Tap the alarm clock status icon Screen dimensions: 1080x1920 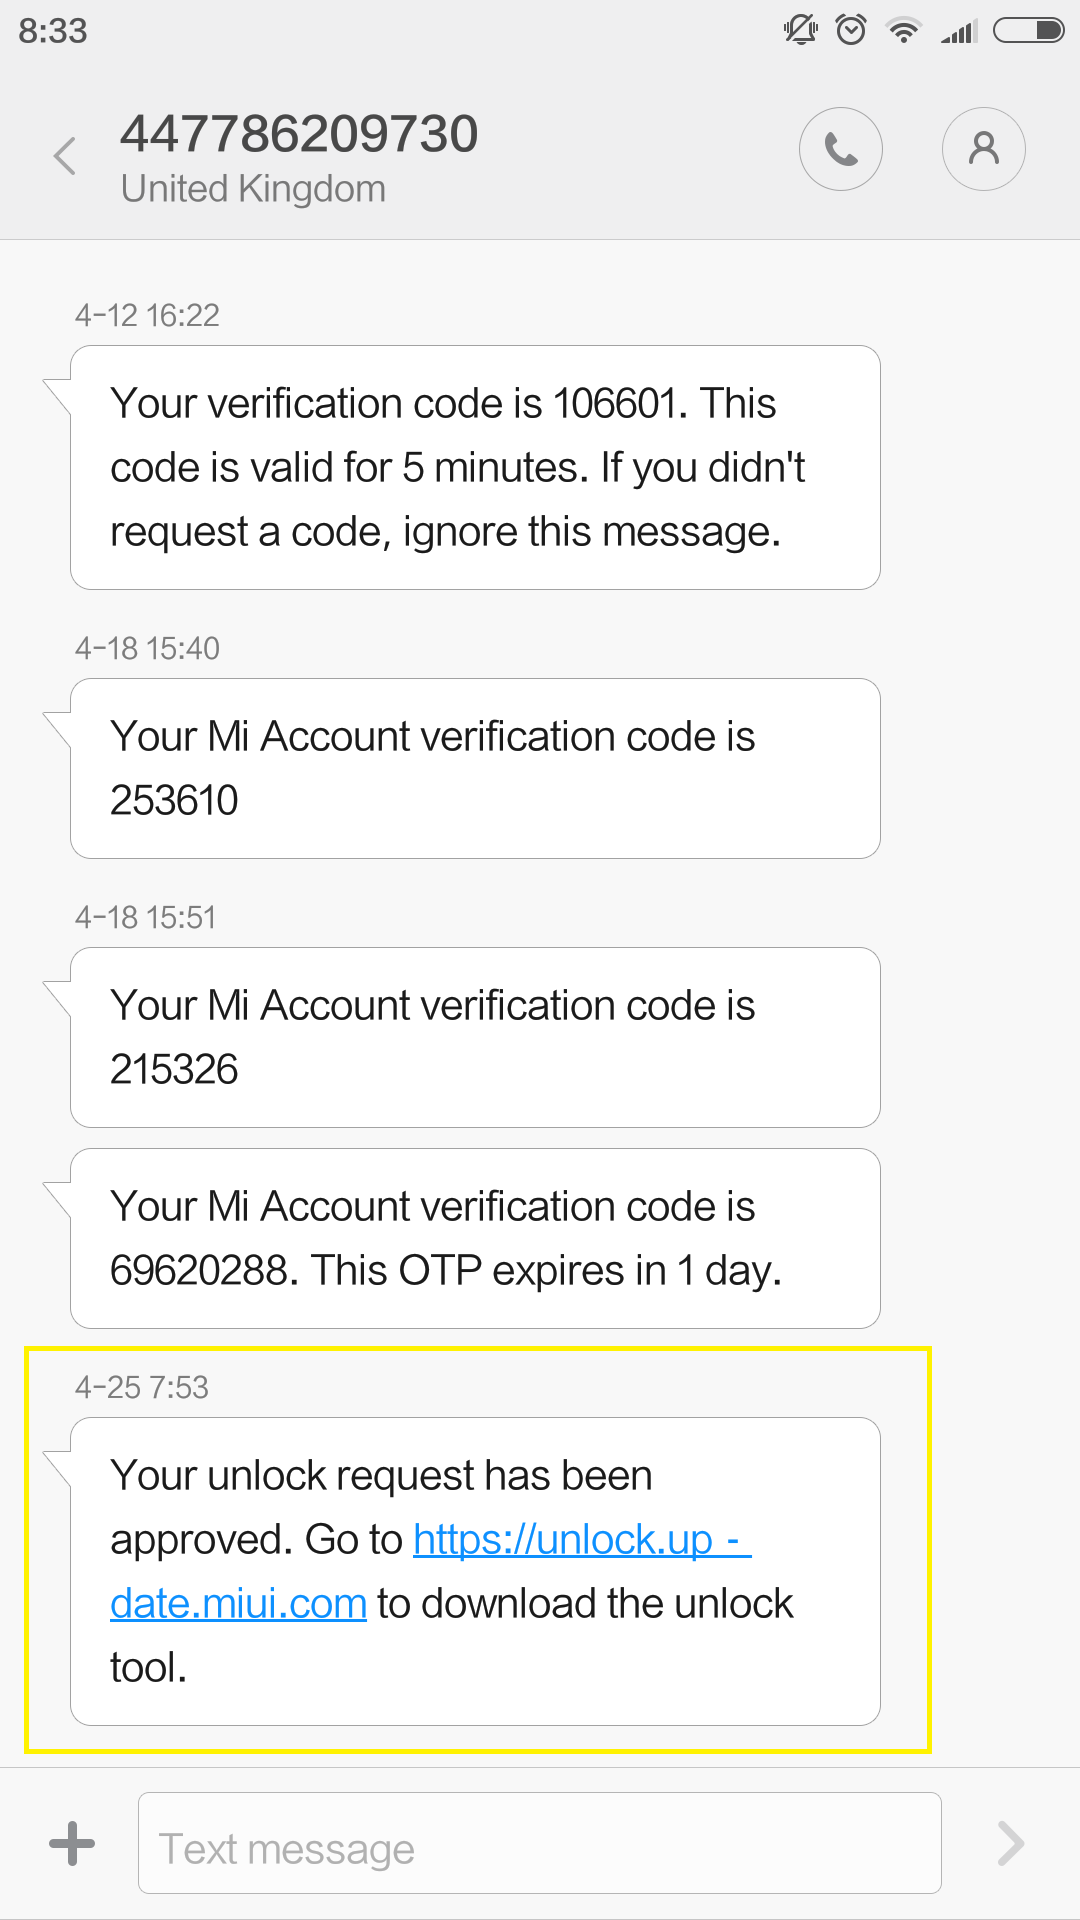[851, 30]
